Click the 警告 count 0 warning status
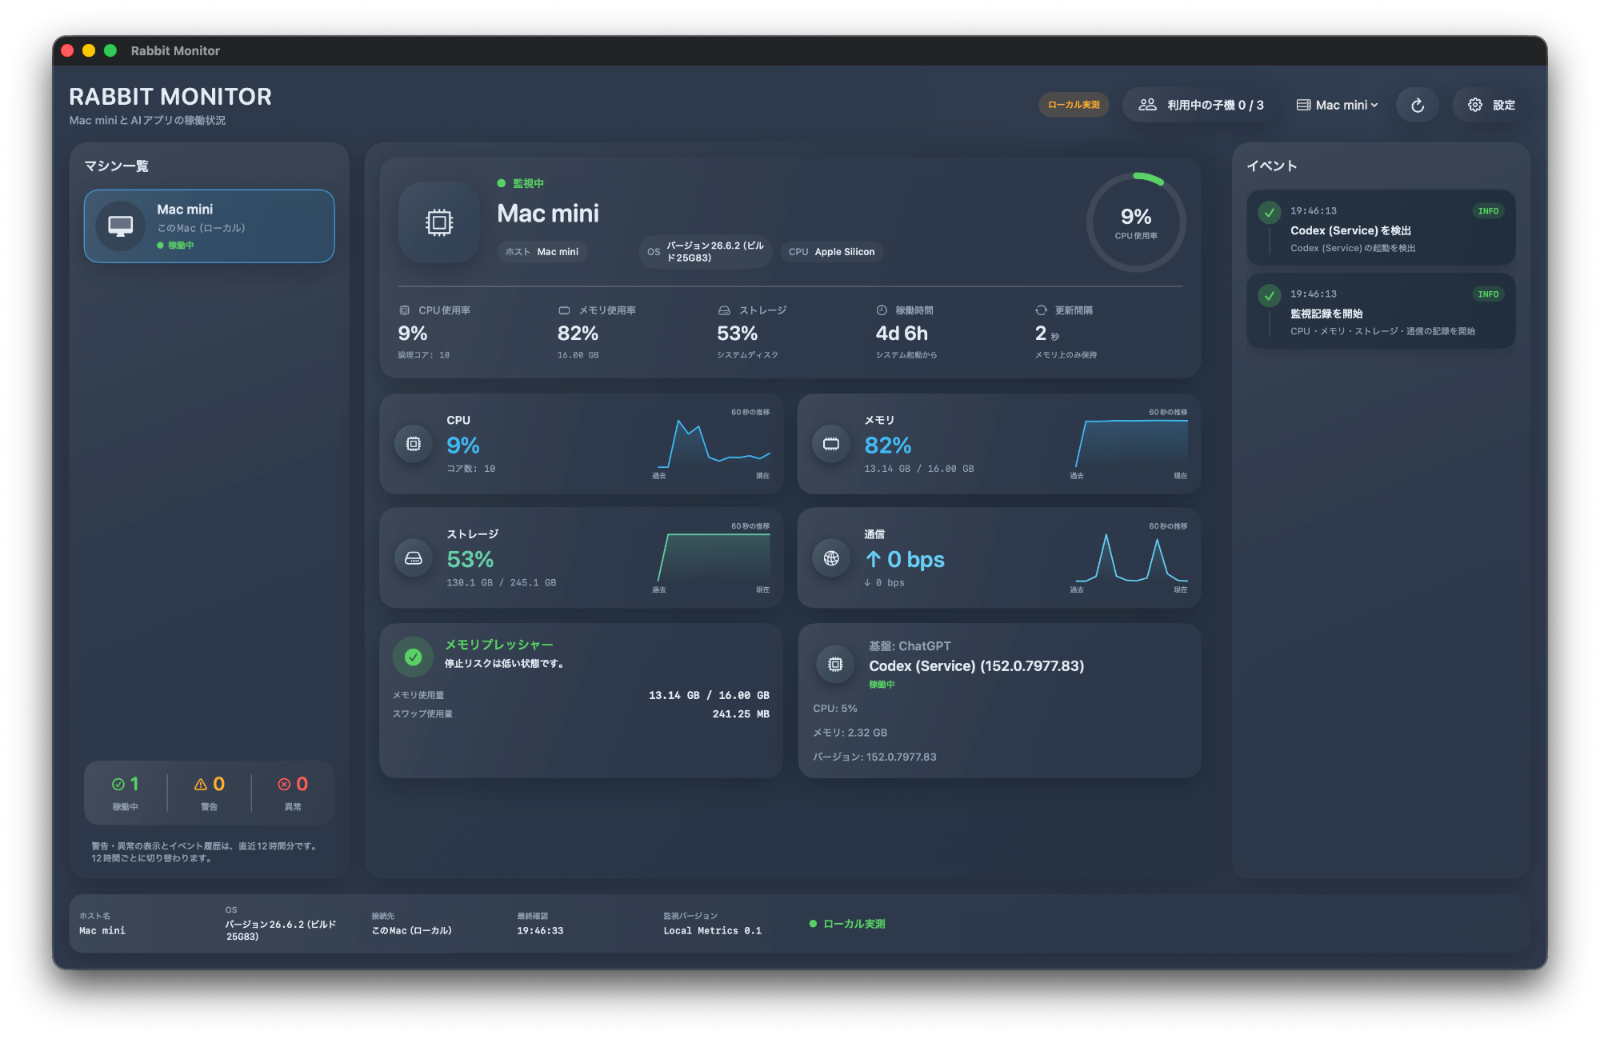Screen dimensions: 1600x1039 click(209, 793)
